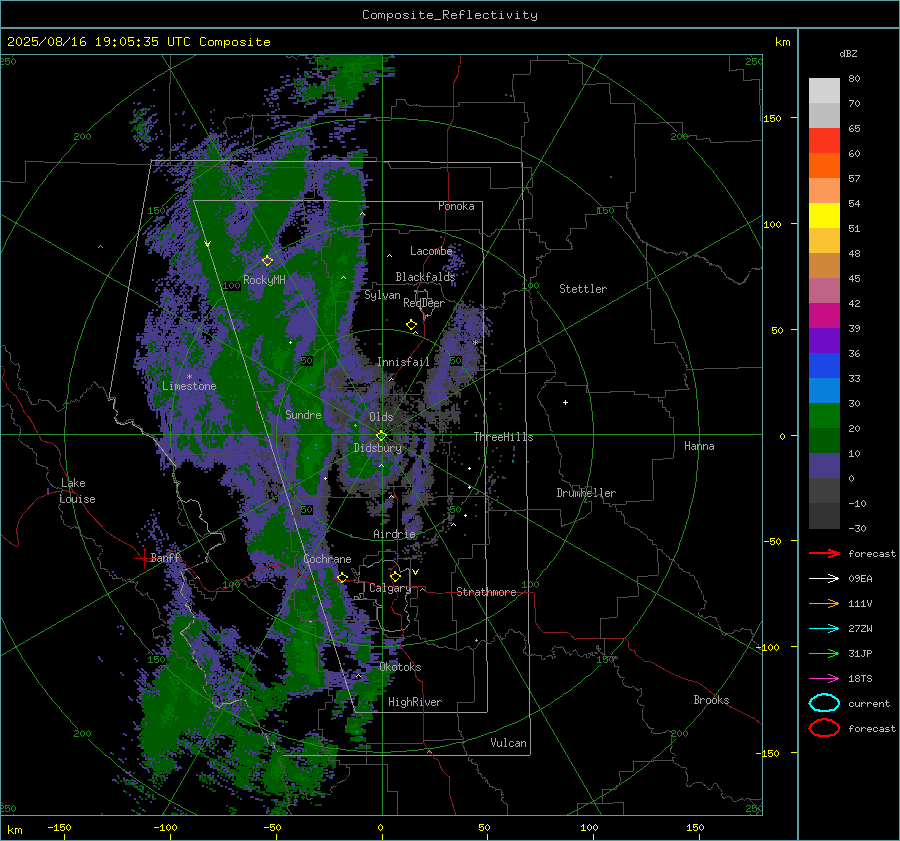Click the red cross marker at Banff
The height and width of the screenshot is (841, 900).
pyautogui.click(x=143, y=558)
